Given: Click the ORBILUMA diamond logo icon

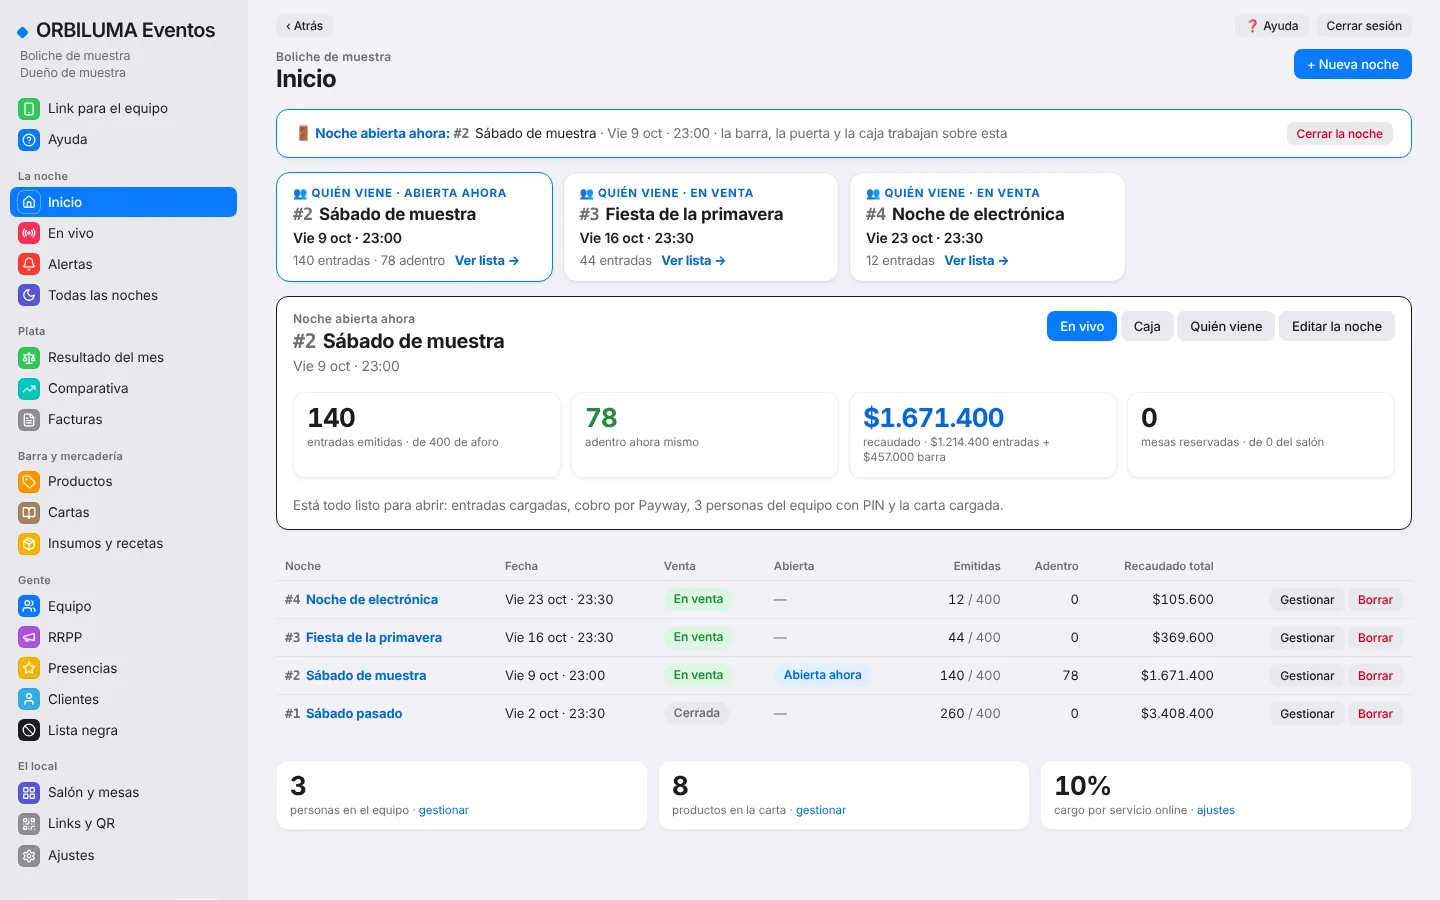Looking at the screenshot, I should click(x=23, y=32).
